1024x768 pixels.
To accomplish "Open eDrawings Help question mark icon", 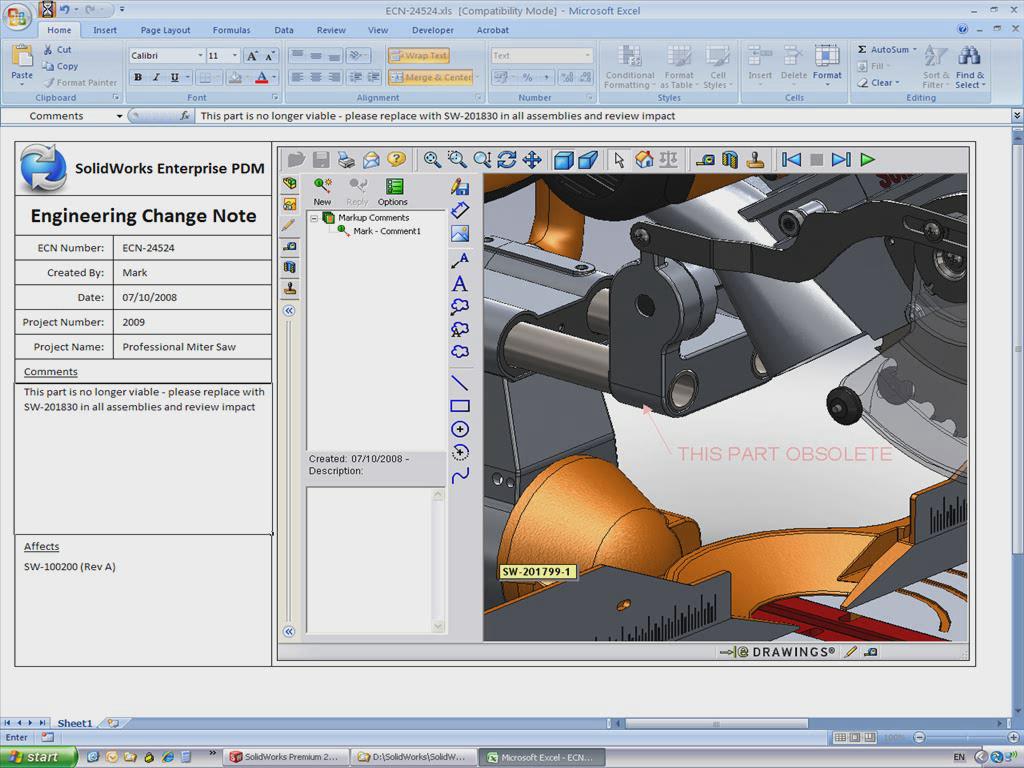I will [x=396, y=159].
